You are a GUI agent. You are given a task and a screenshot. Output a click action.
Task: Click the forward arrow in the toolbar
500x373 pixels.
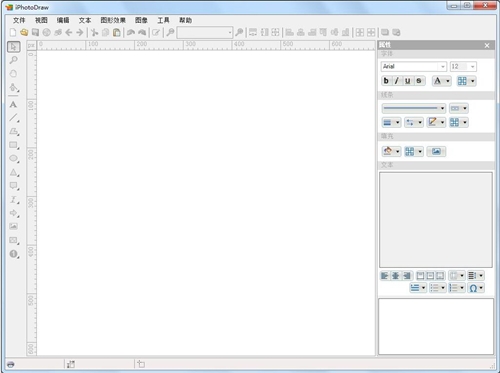80,32
